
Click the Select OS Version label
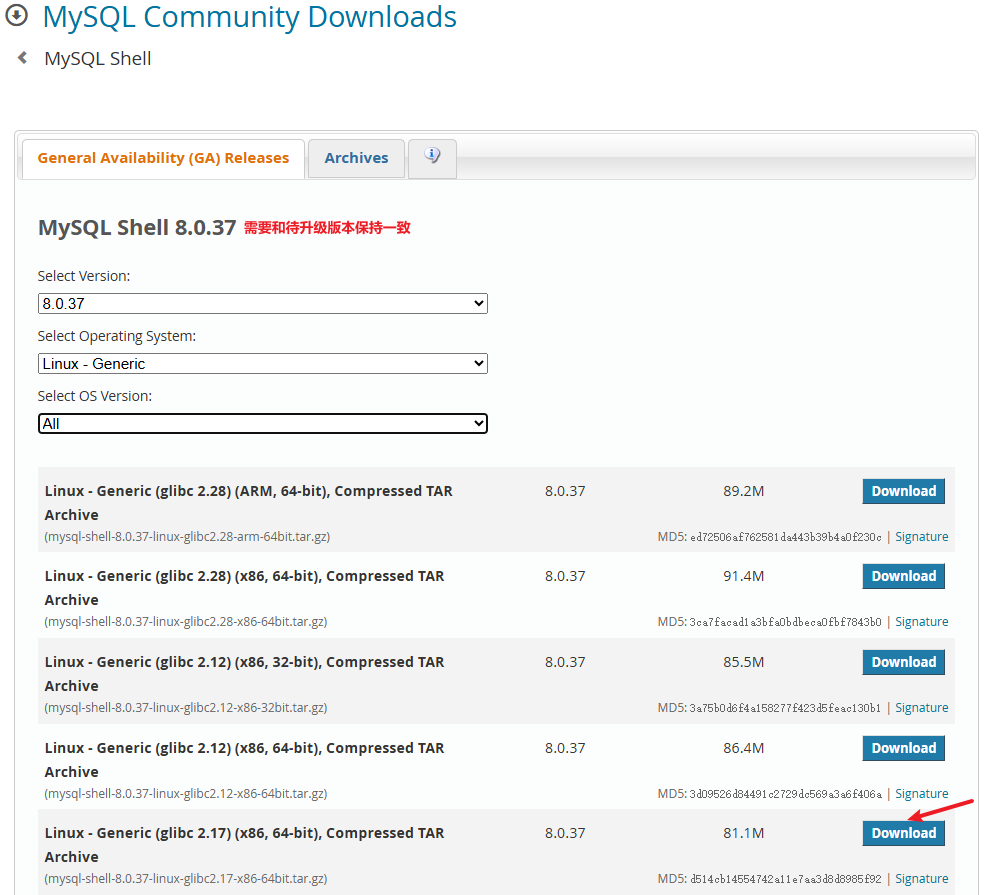click(x=94, y=396)
